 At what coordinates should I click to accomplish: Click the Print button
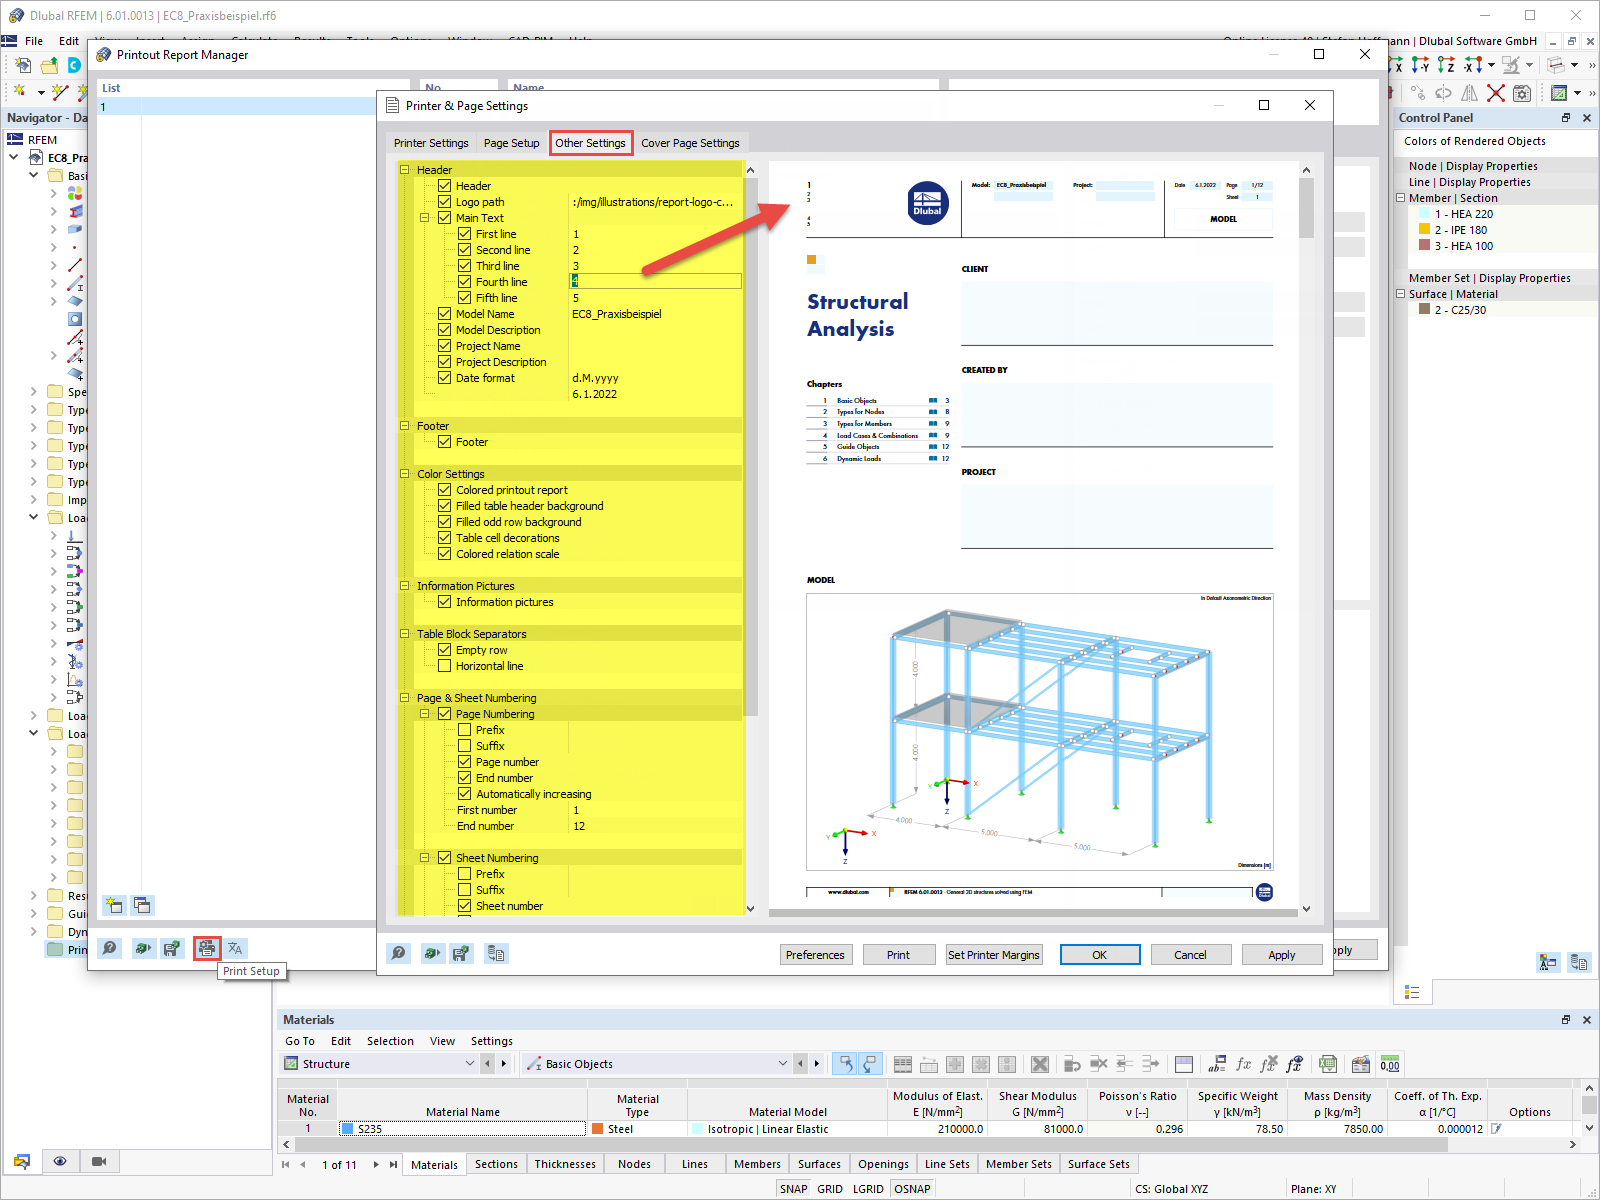coord(898,955)
